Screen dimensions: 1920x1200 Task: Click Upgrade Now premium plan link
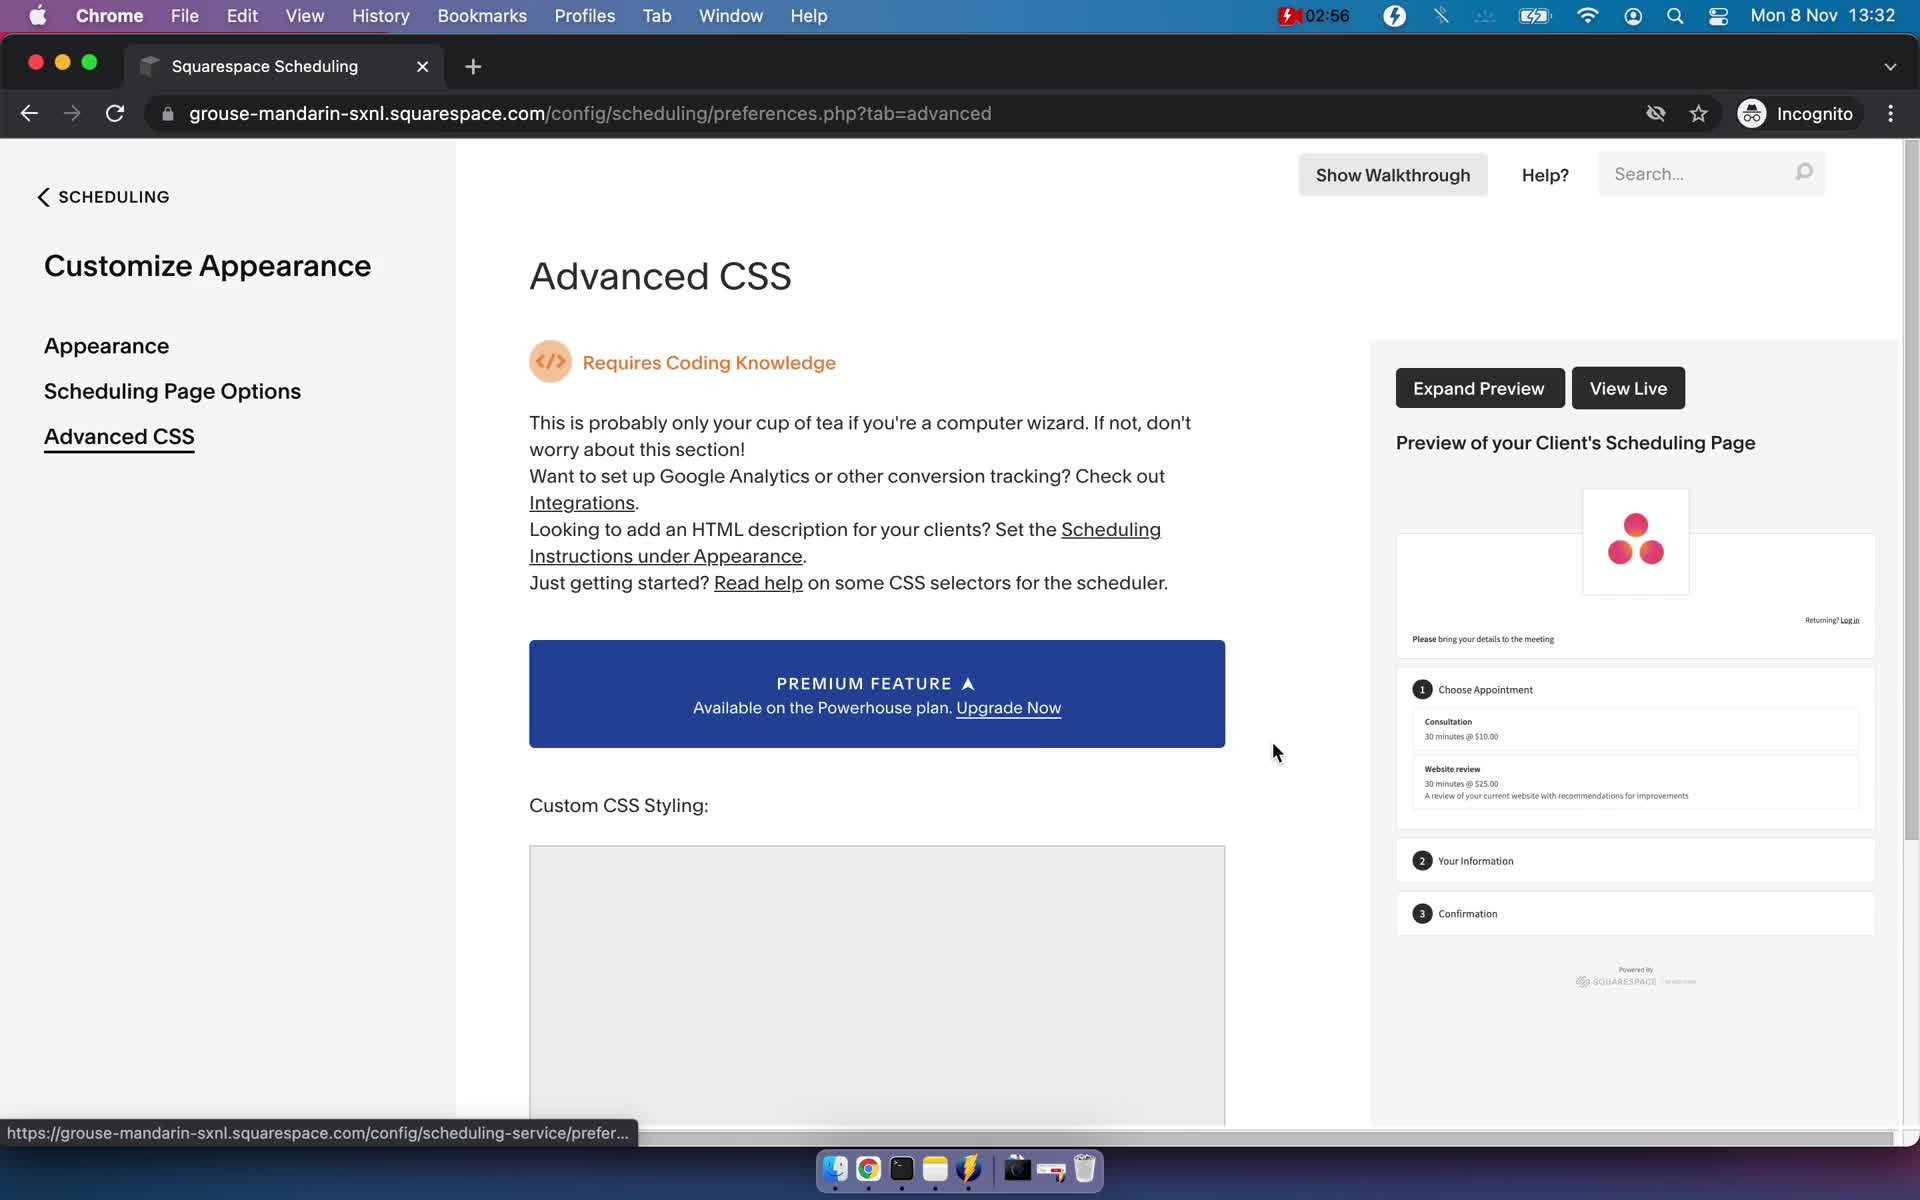[1009, 706]
